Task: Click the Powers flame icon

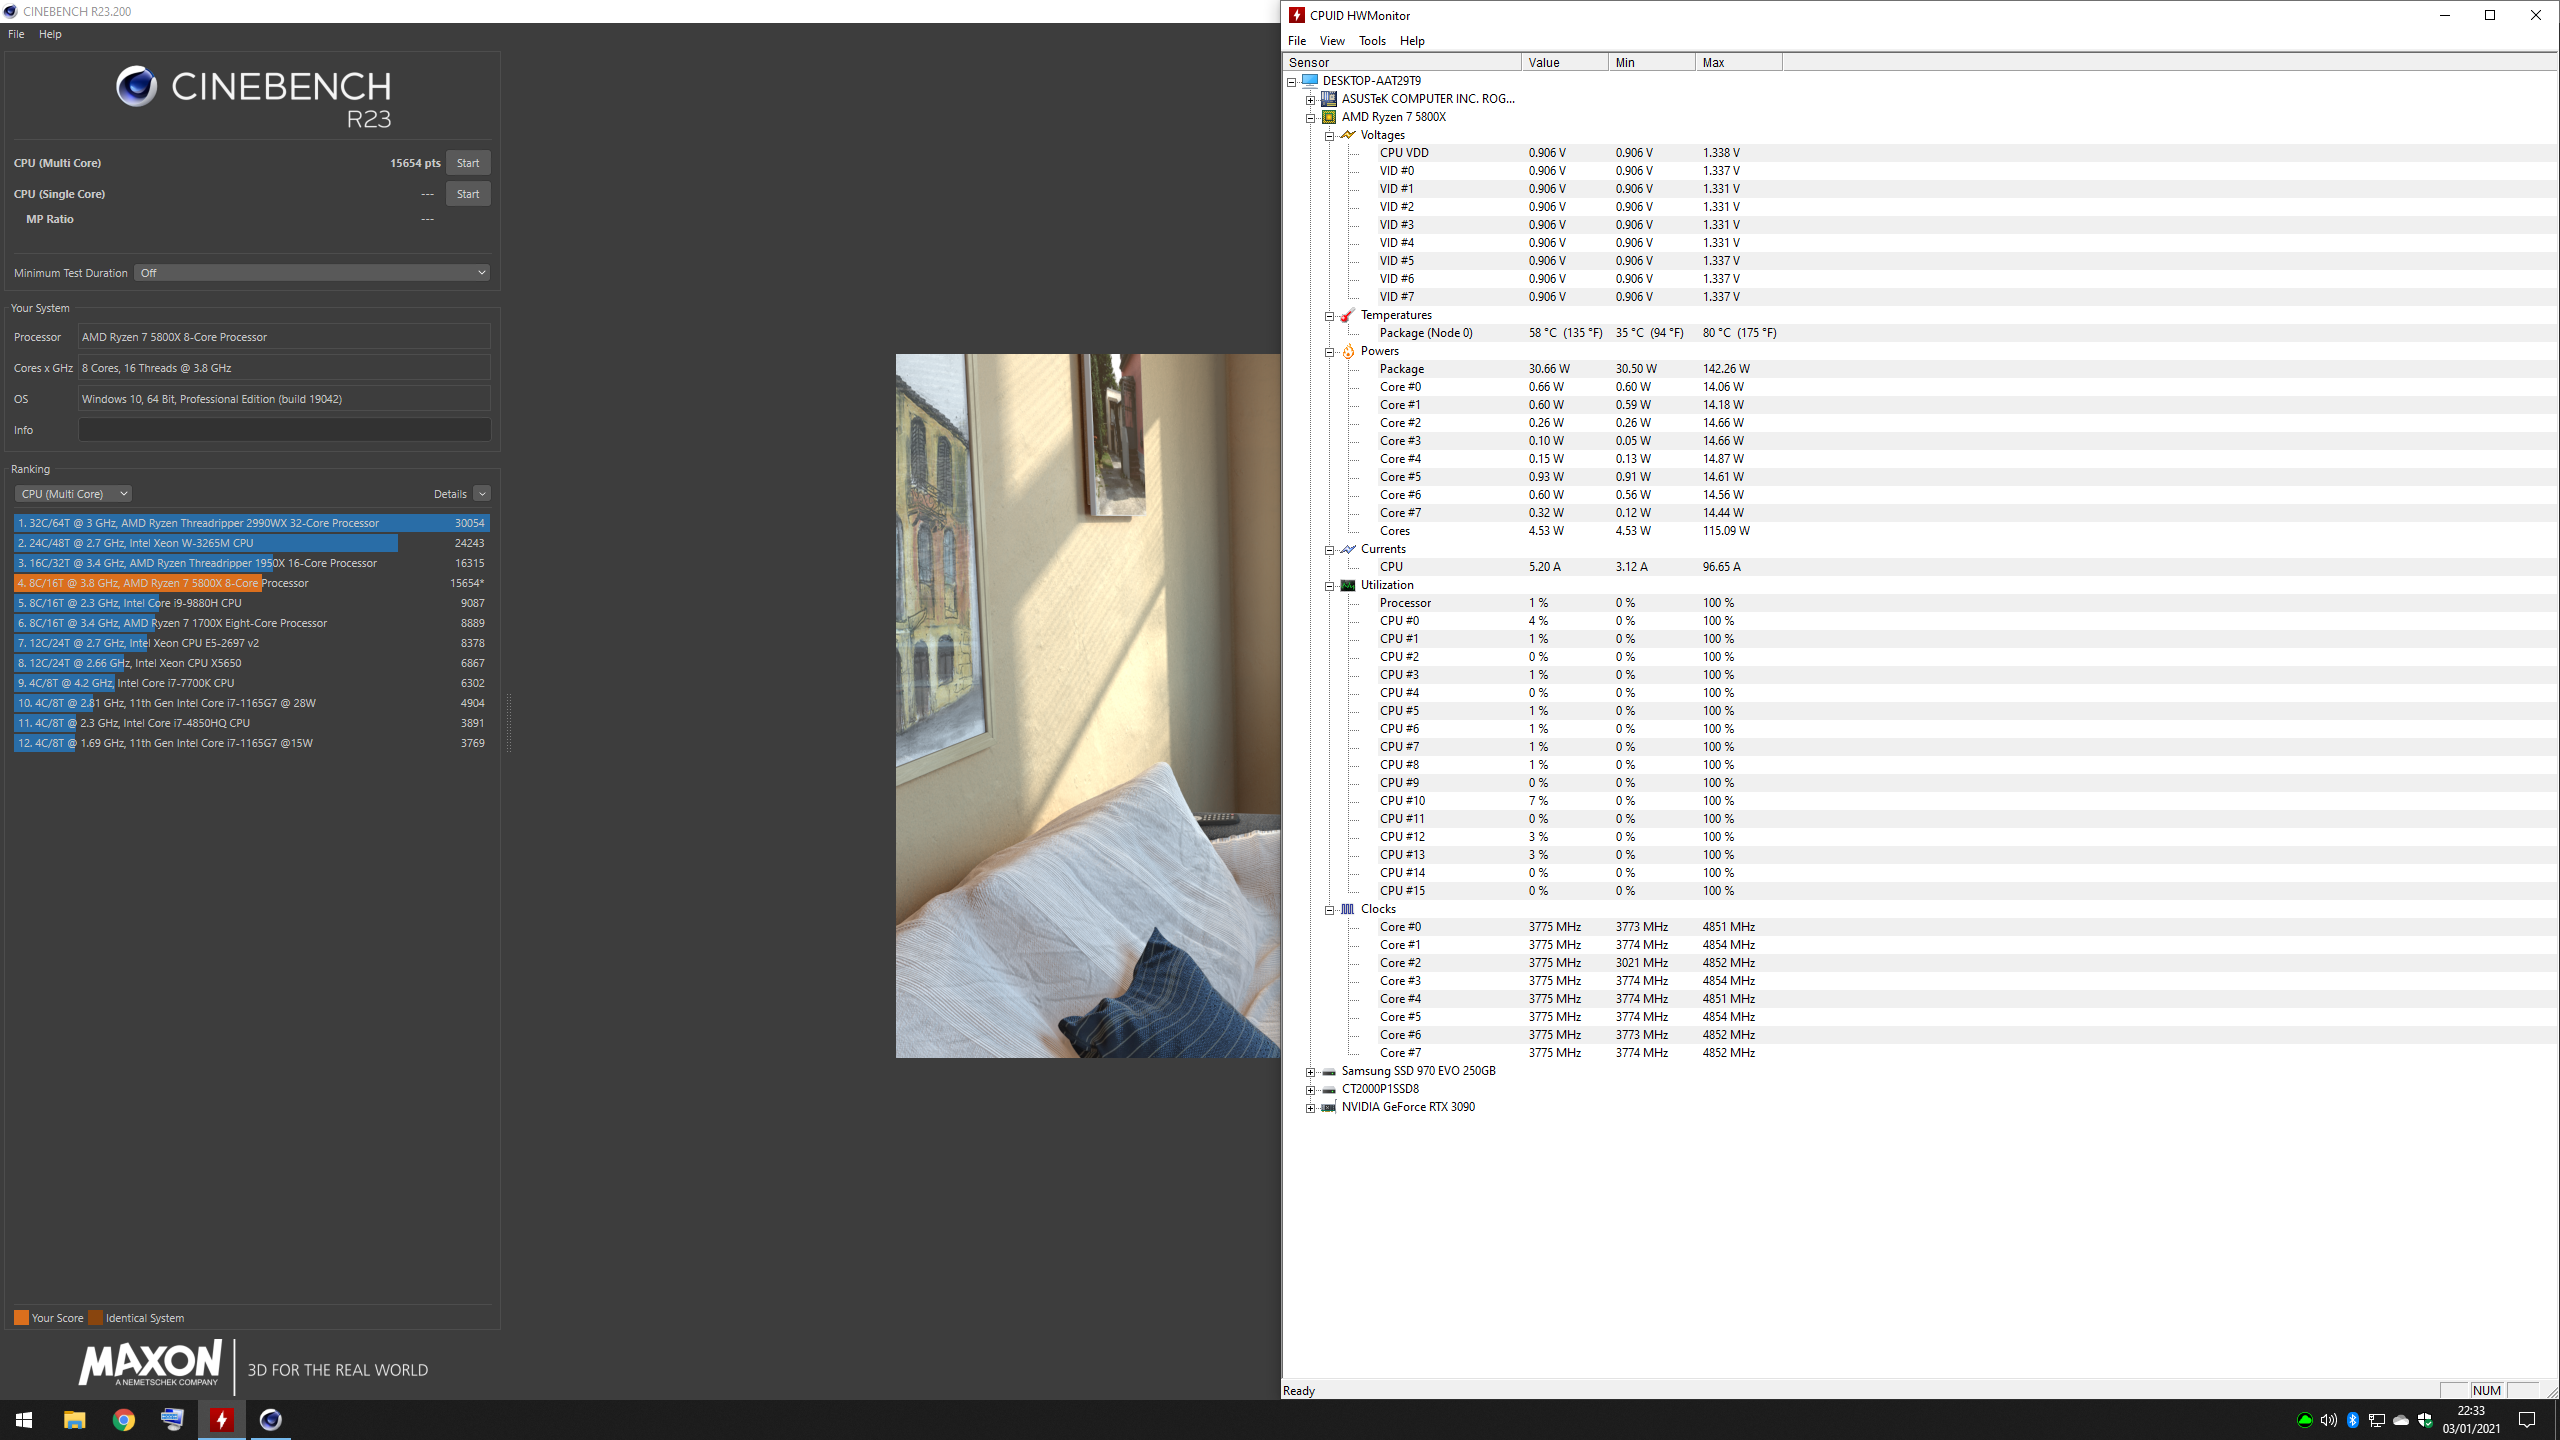Action: [1348, 350]
